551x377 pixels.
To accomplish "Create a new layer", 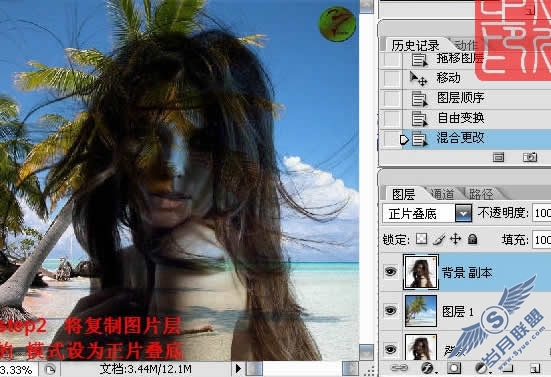I will (535, 368).
